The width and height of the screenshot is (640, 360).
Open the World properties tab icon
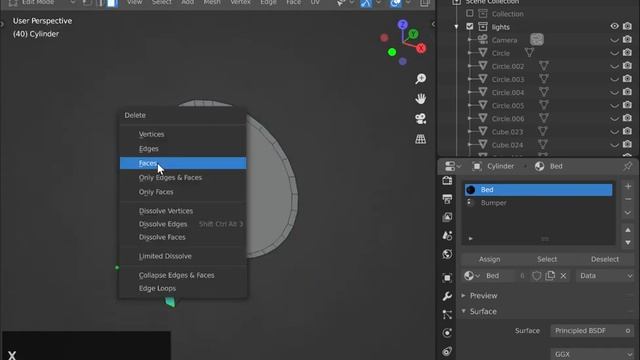447,254
